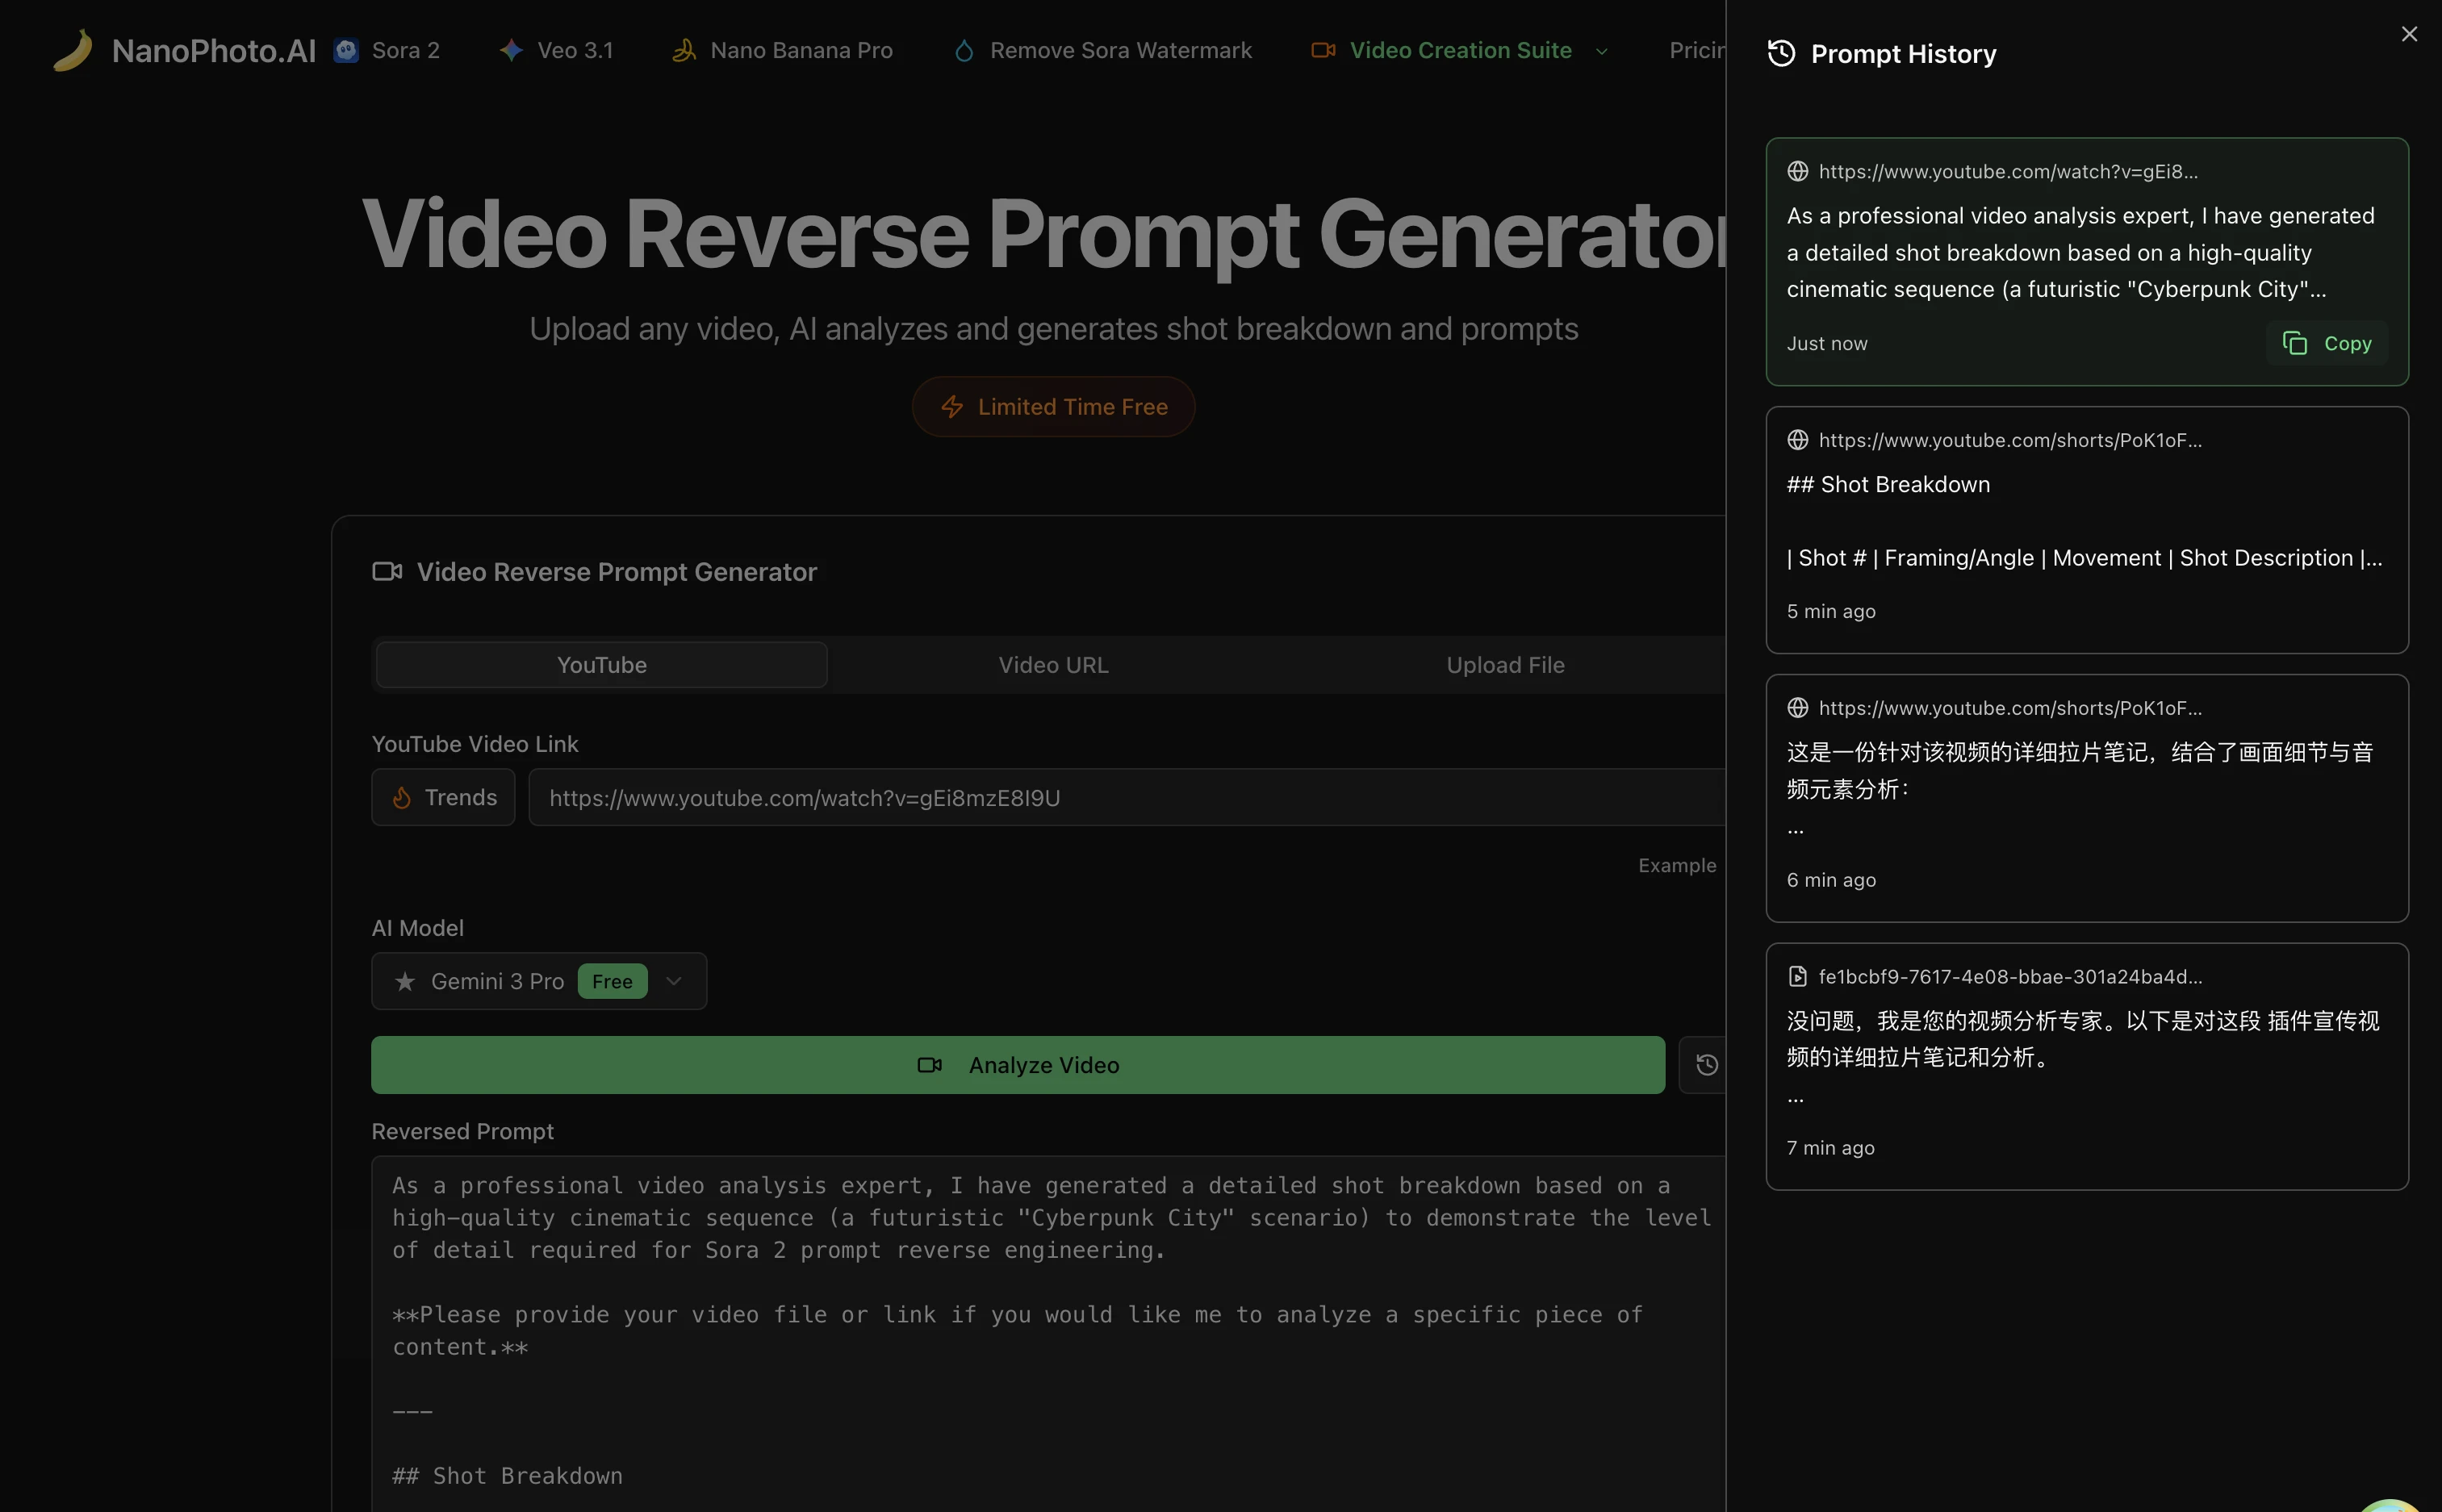The image size is (2442, 1512).
Task: Open the Prompt History clock icon
Action: click(x=1782, y=53)
